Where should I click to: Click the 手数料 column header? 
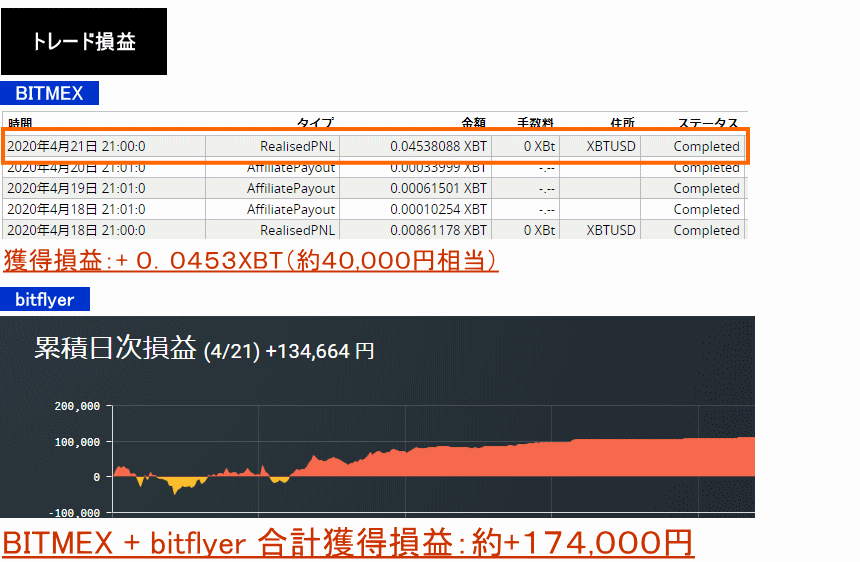pos(535,123)
